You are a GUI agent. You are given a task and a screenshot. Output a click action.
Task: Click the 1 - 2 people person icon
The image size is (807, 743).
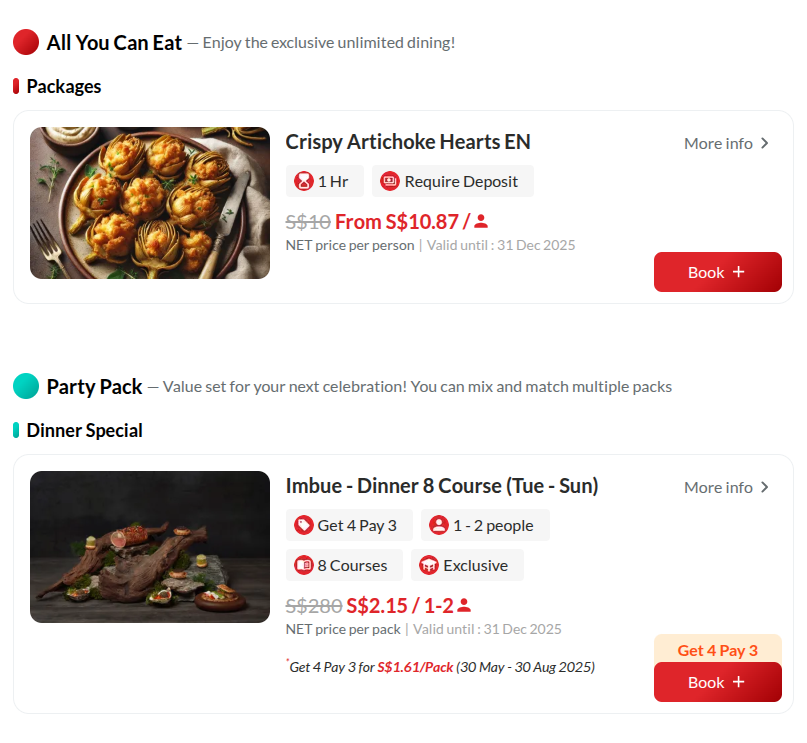point(439,526)
